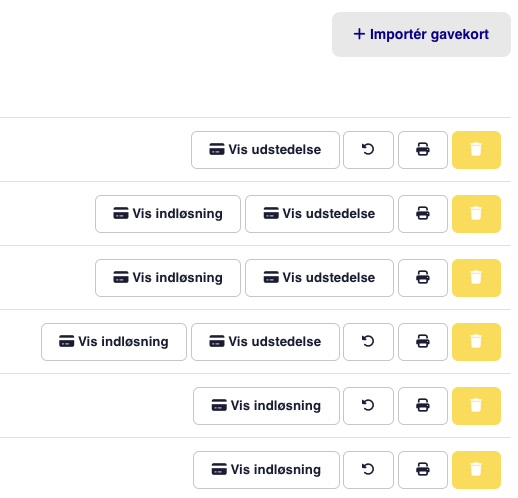Open Vis udstedelse in the first row
This screenshot has height=498, width=518.
pos(265,150)
